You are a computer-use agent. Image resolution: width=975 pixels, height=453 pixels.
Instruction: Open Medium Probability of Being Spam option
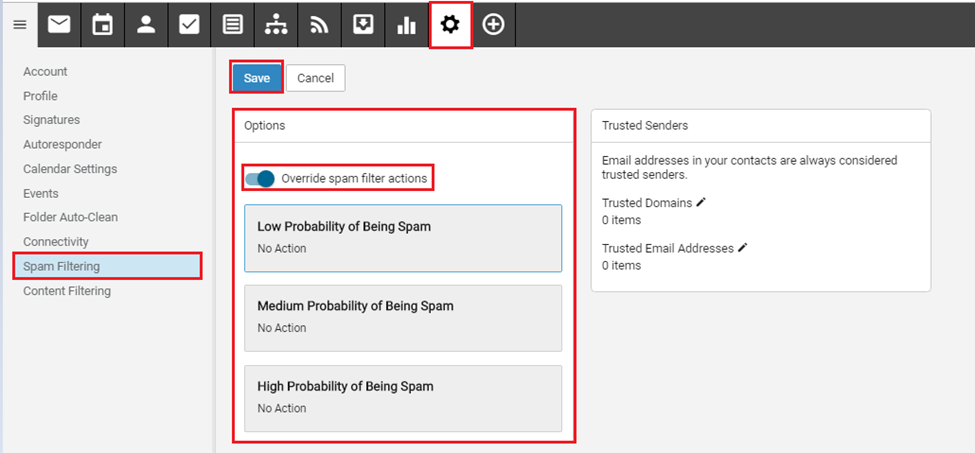click(x=403, y=318)
